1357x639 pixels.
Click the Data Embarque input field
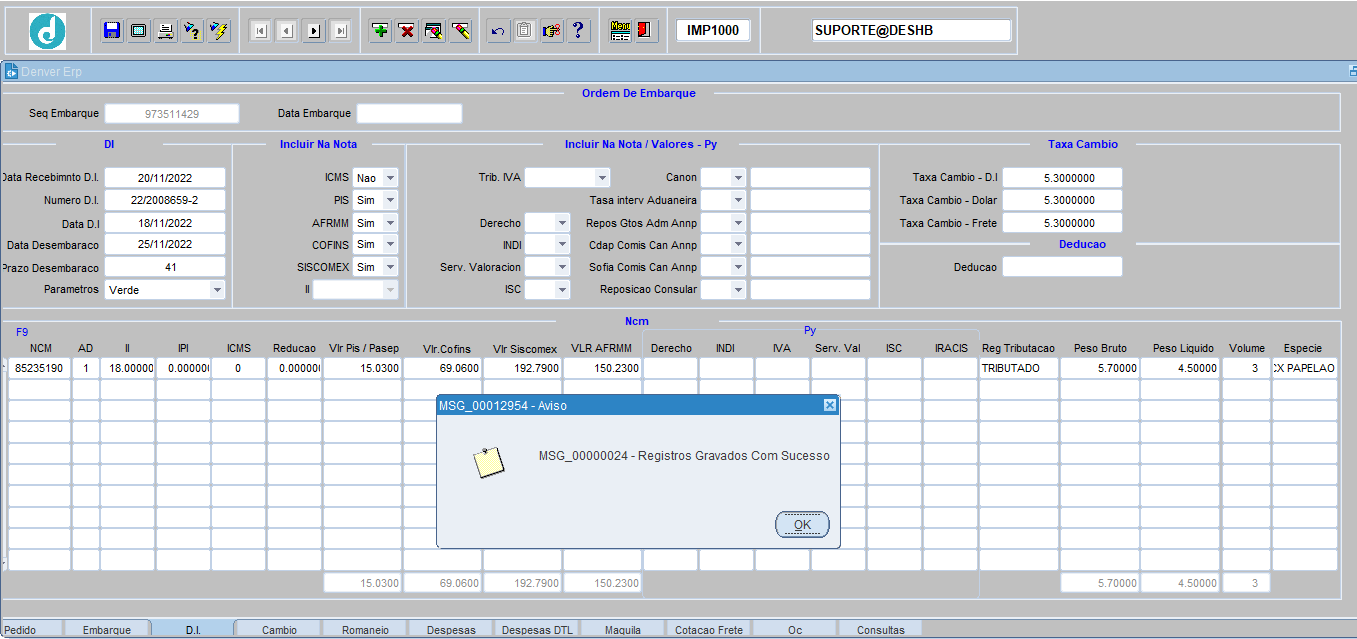click(410, 114)
